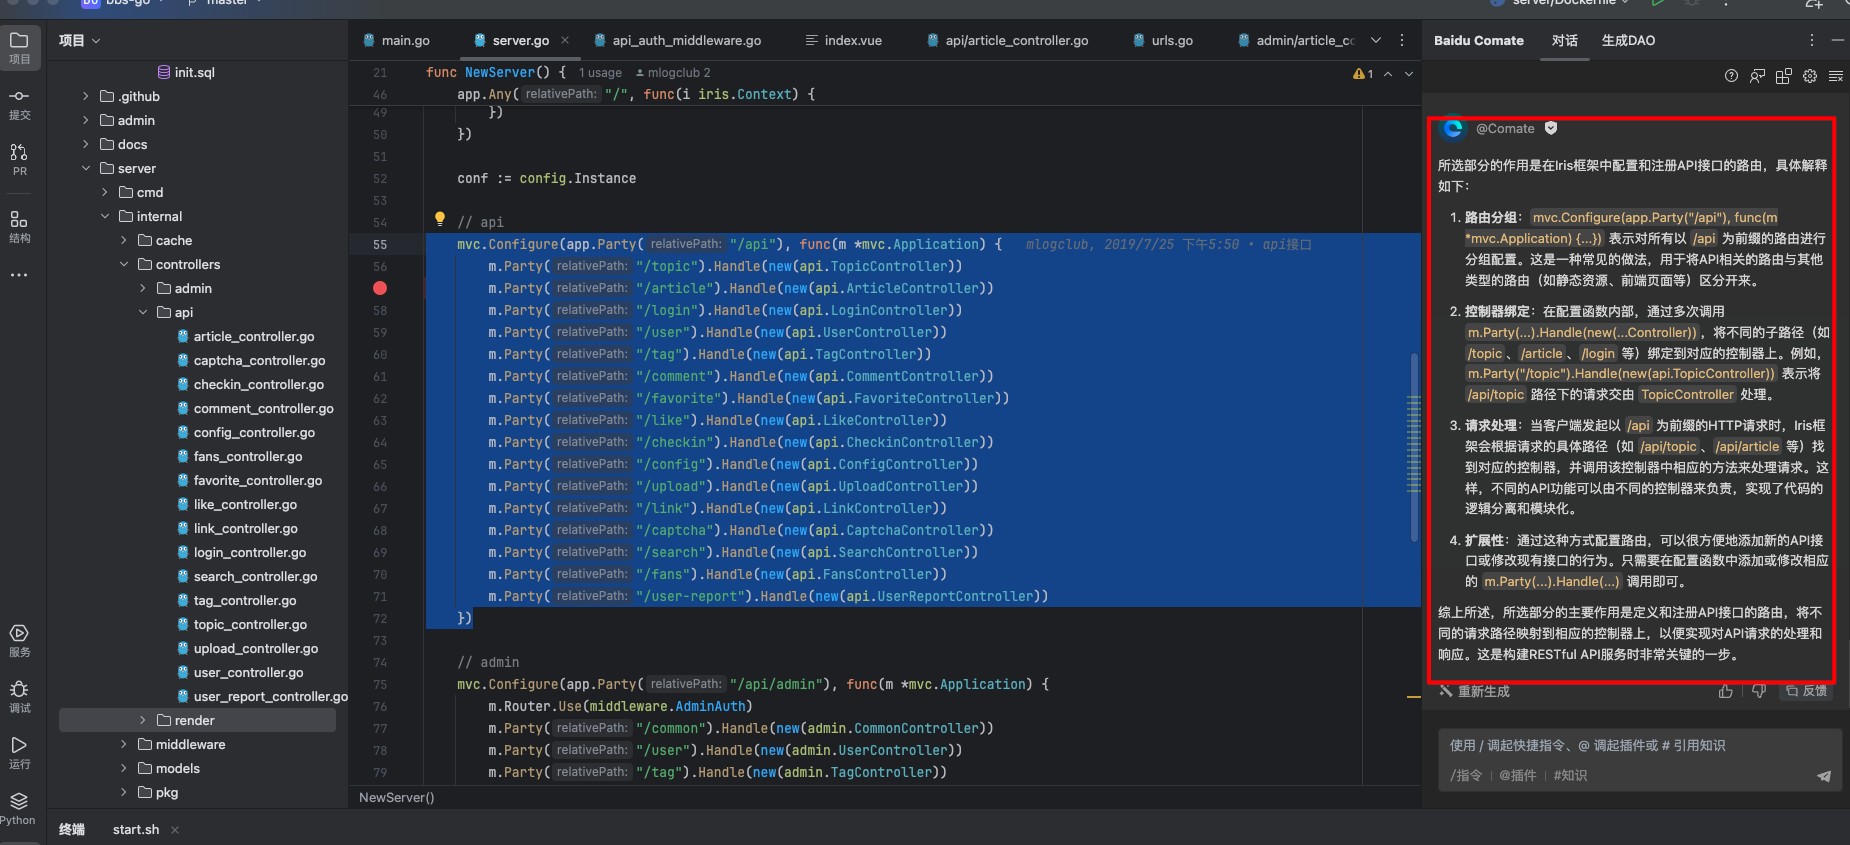Image resolution: width=1850 pixels, height=845 pixels.
Task: Open the editor tabs three-dot options menu
Action: 1401,40
